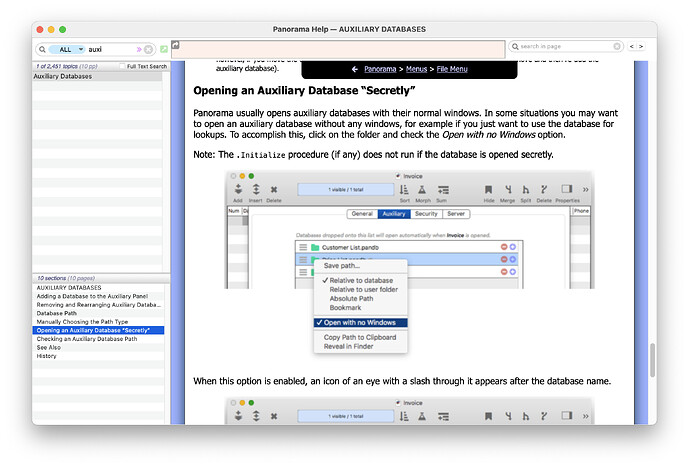Click into the search in page field
Image resolution: width=689 pixels, height=467 pixels.
[x=565, y=46]
